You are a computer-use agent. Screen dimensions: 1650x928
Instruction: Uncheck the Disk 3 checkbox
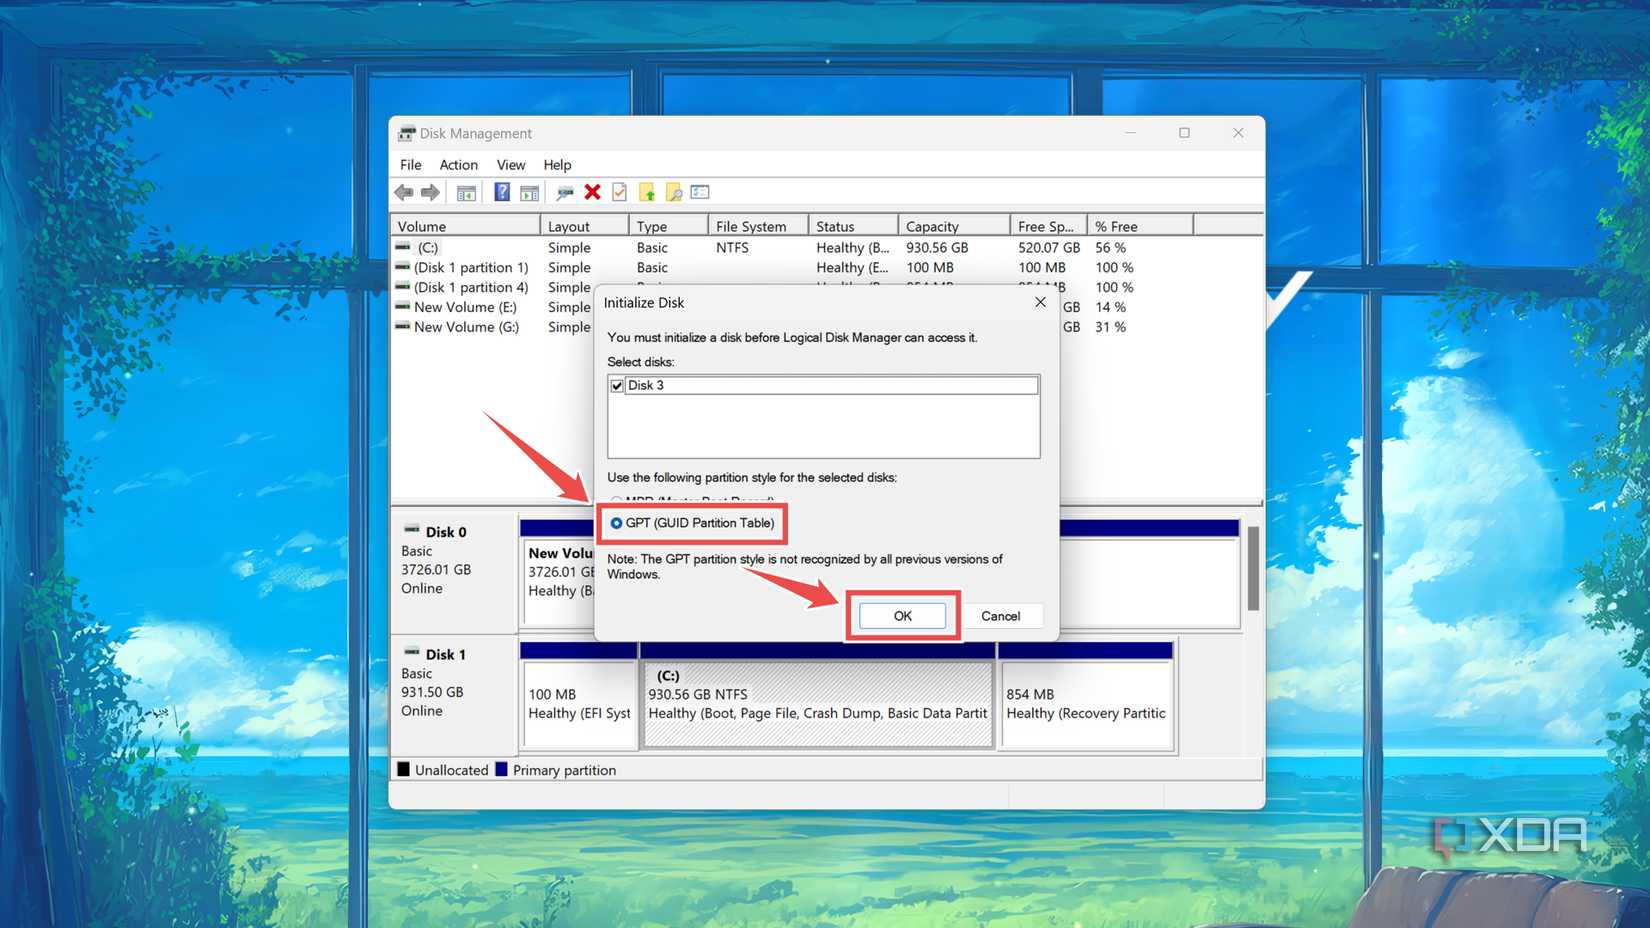[617, 385]
